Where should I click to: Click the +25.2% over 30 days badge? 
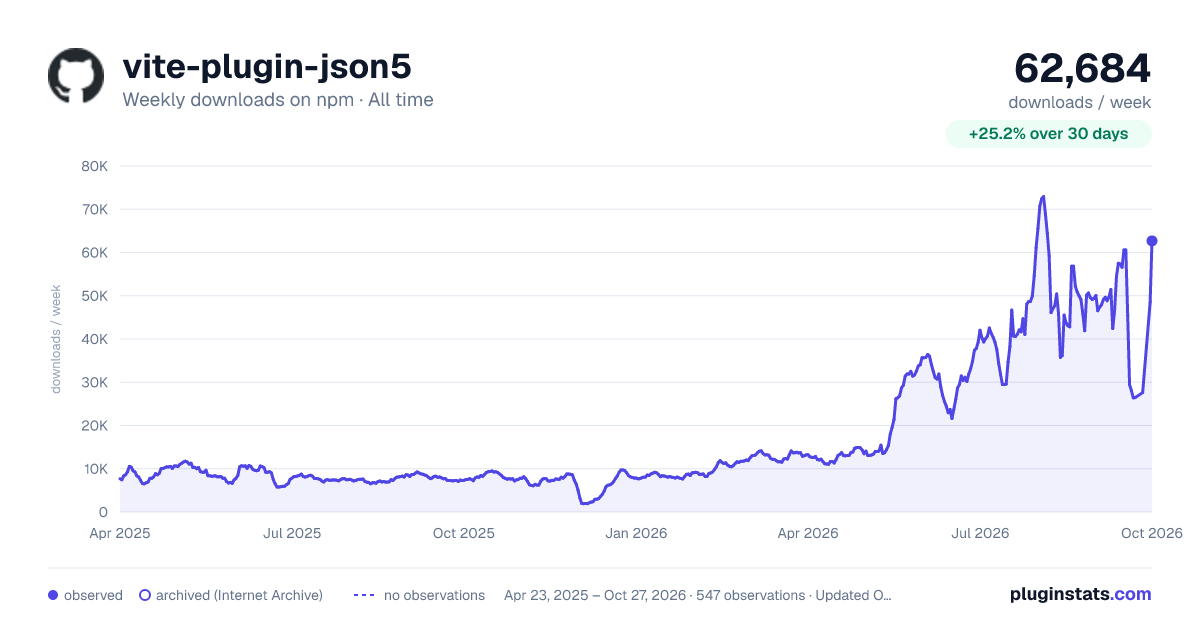tap(1048, 134)
